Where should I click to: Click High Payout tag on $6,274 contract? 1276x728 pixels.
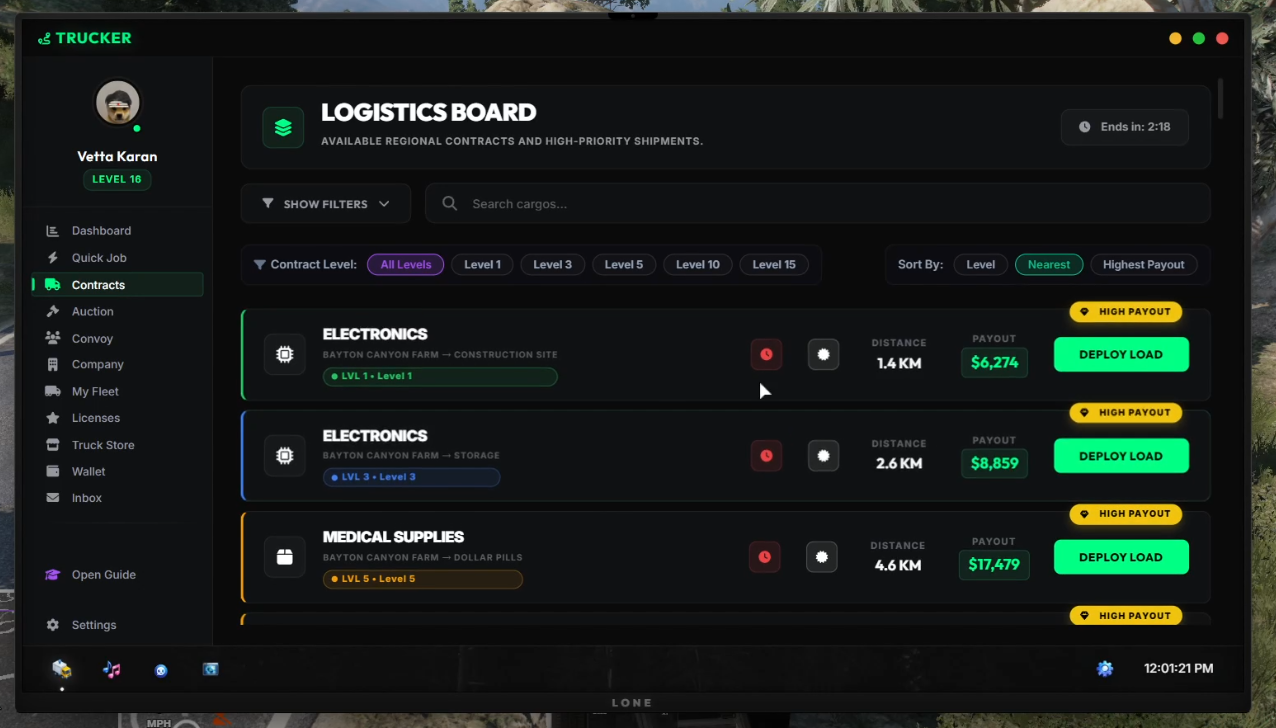point(1126,312)
